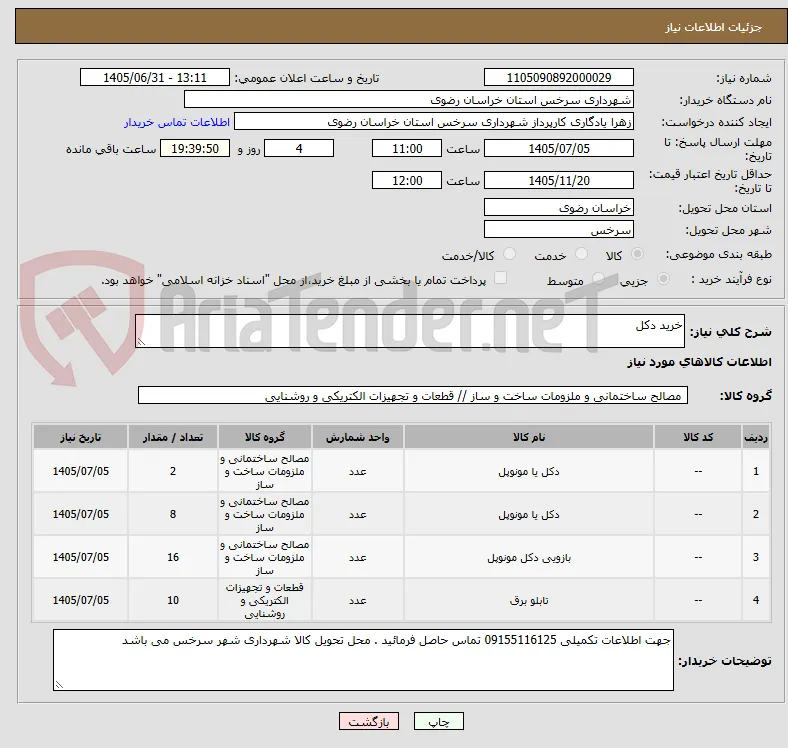Click the resize handle of buyer notes textarea

(x=59, y=685)
